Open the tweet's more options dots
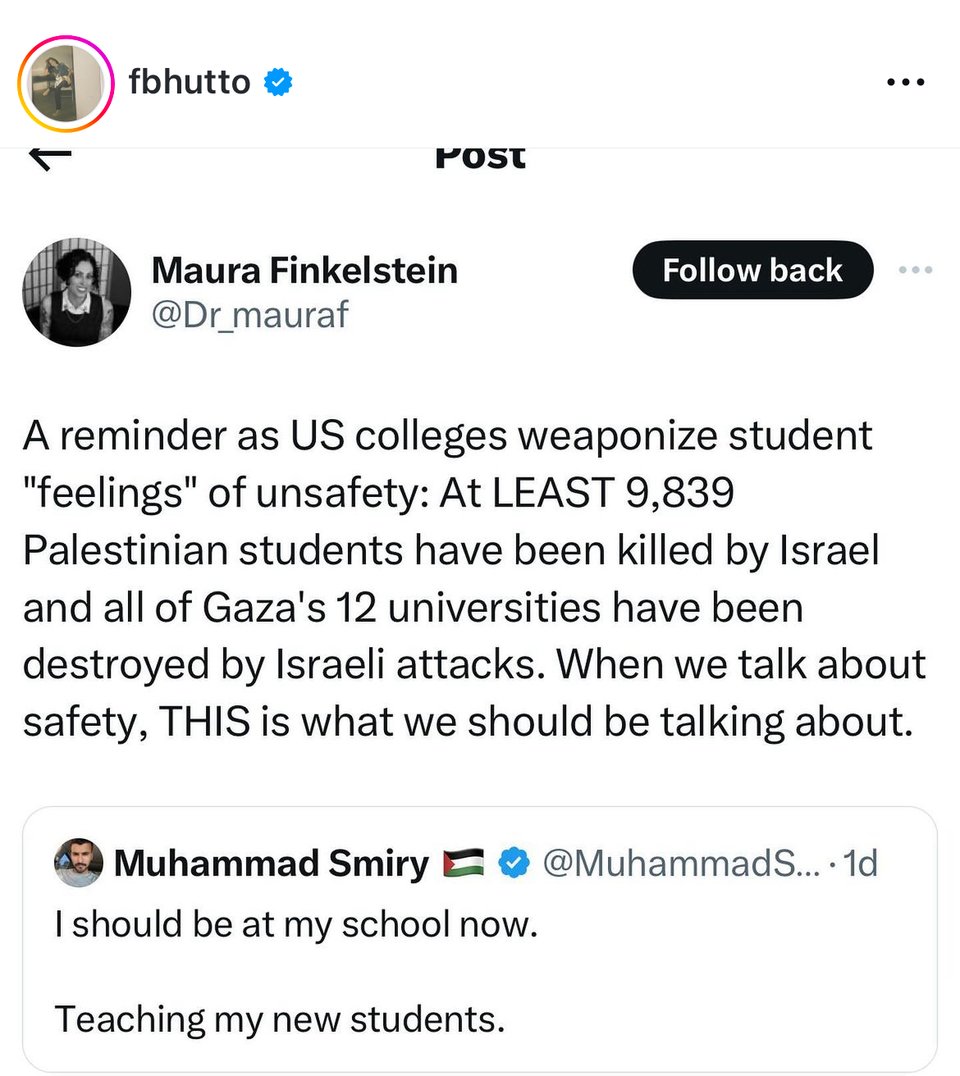Screen dimensions: 960x1076 915,270
